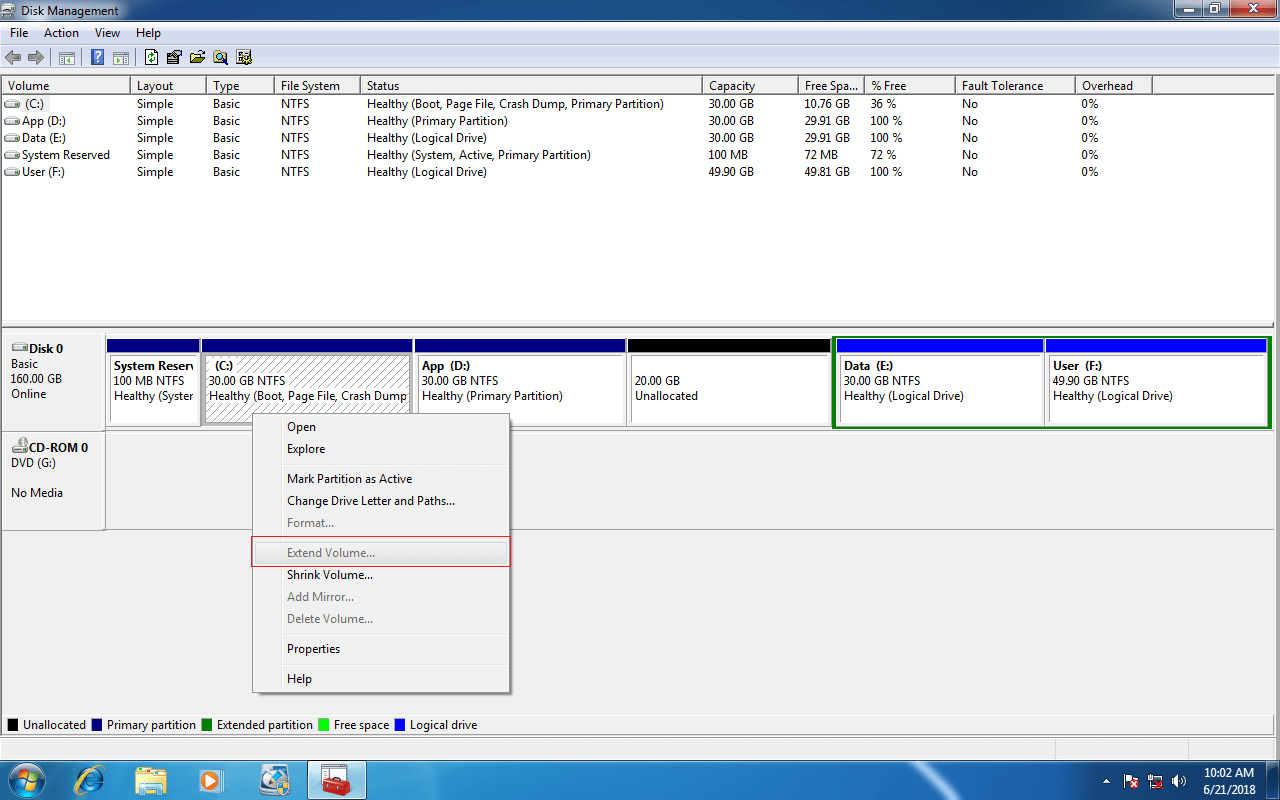The width and height of the screenshot is (1280, 800).
Task: Open Windows Media Player from the taskbar
Action: pyautogui.click(x=212, y=780)
